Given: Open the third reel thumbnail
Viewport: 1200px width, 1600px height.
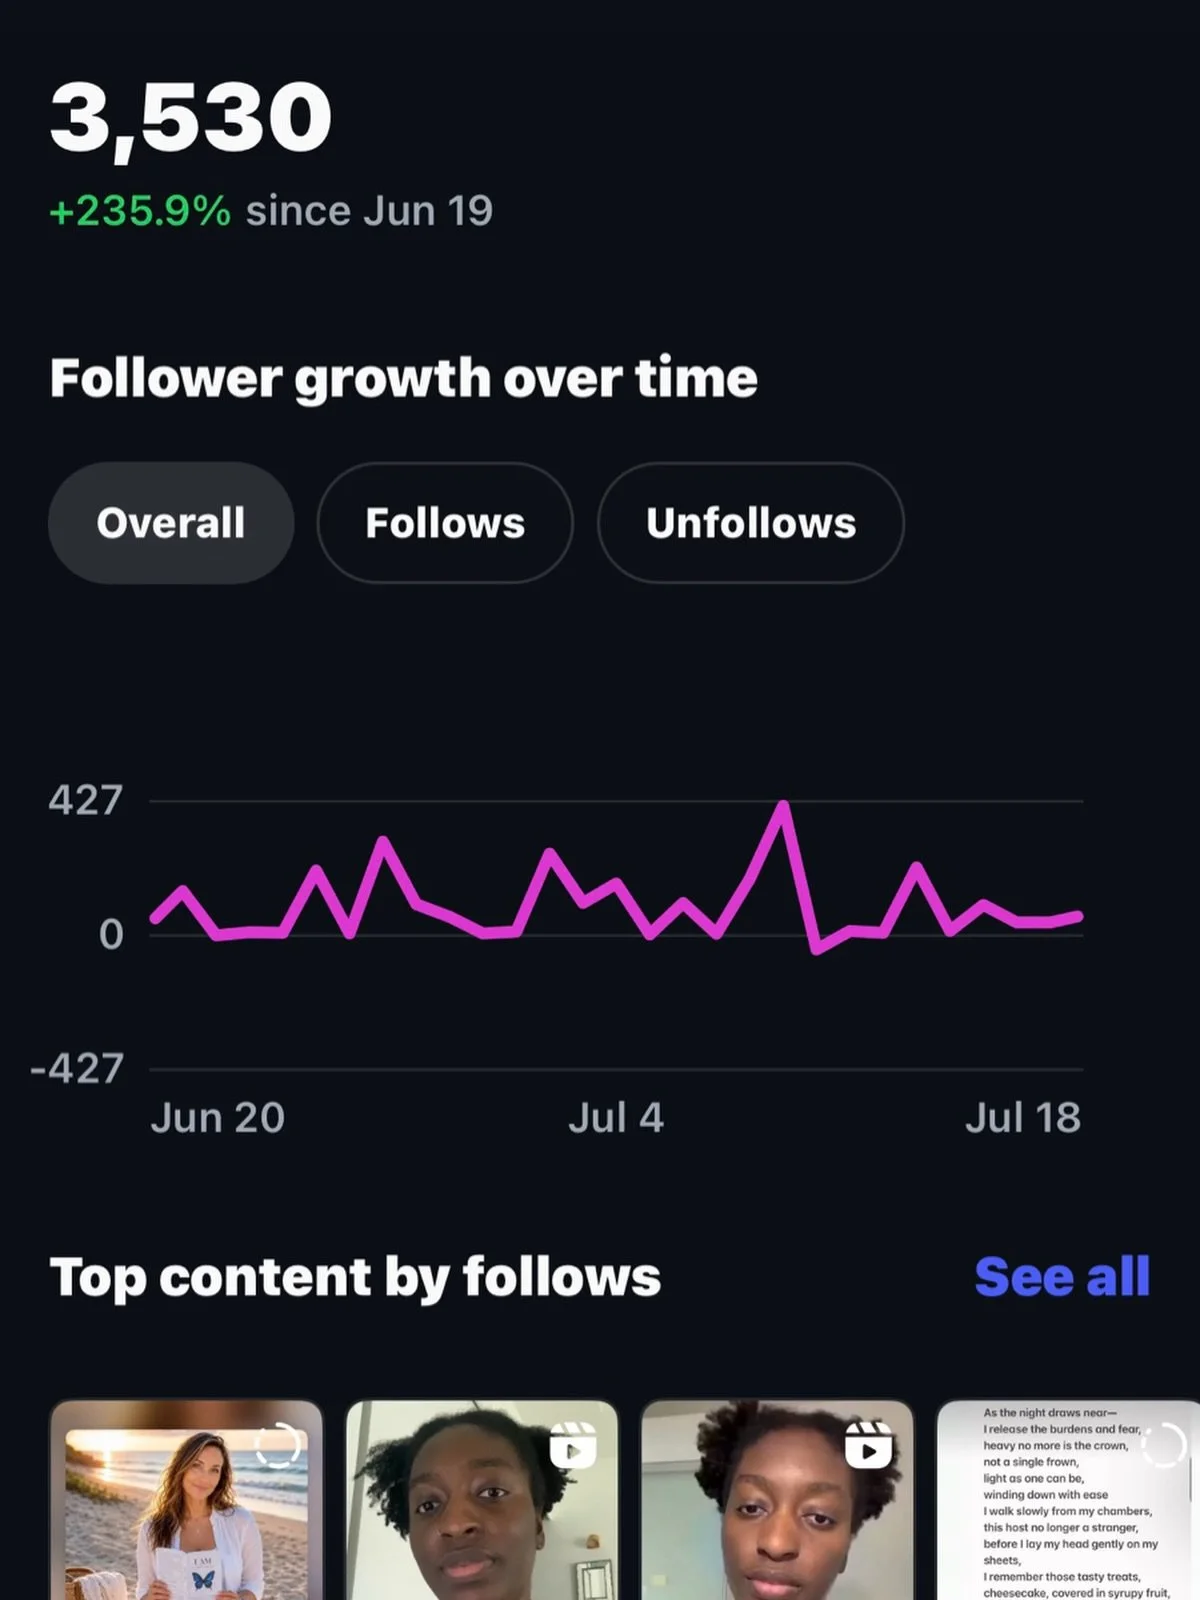Looking at the screenshot, I should coord(778,1500).
